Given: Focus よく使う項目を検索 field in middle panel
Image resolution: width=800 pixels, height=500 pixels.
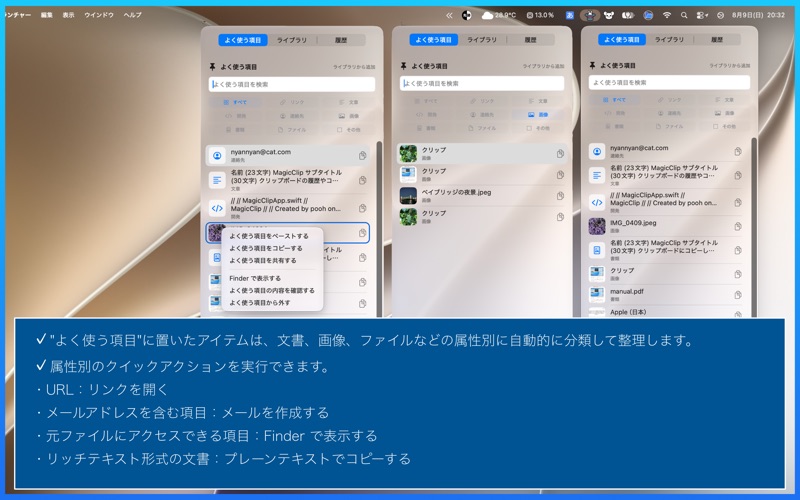Looking at the screenshot, I should coord(482,84).
